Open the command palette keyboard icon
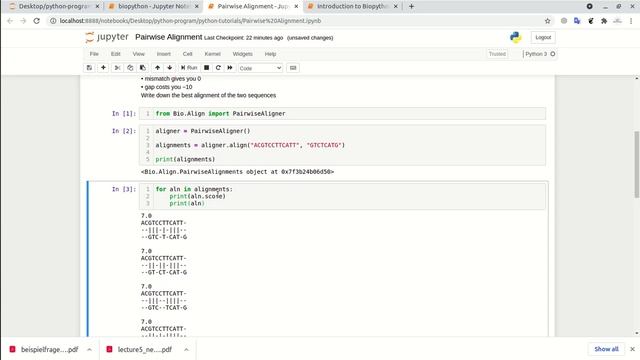 (293, 68)
